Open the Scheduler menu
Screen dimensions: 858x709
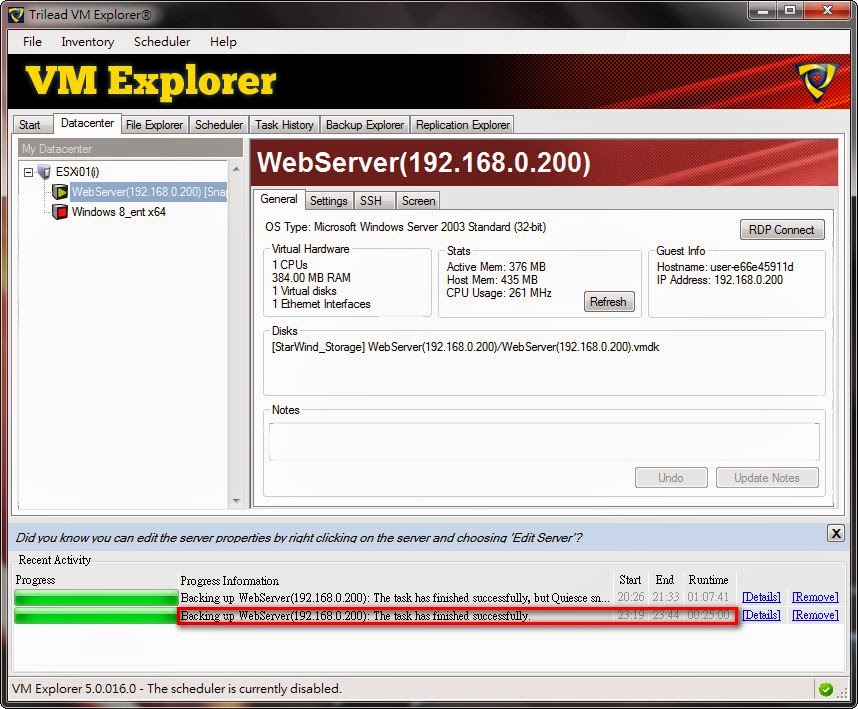click(x=162, y=42)
